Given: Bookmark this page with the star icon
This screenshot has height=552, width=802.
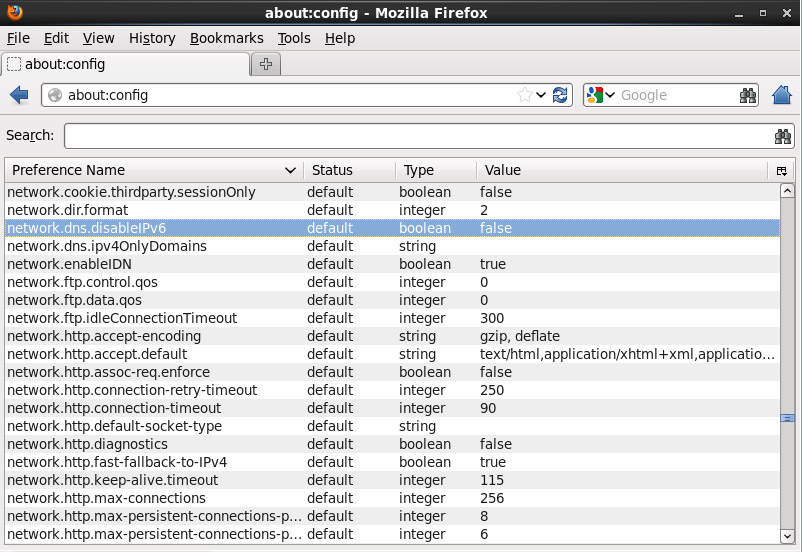Looking at the screenshot, I should point(524,95).
